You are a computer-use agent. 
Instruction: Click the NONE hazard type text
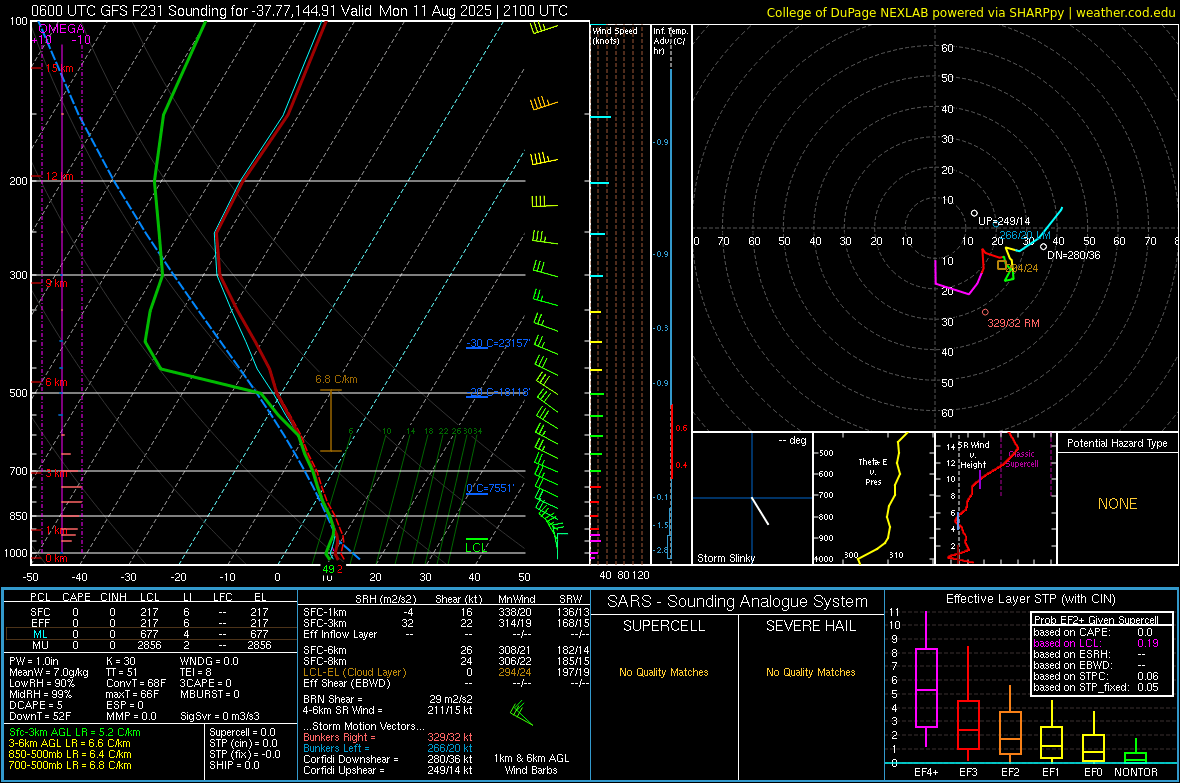pyautogui.click(x=1117, y=504)
